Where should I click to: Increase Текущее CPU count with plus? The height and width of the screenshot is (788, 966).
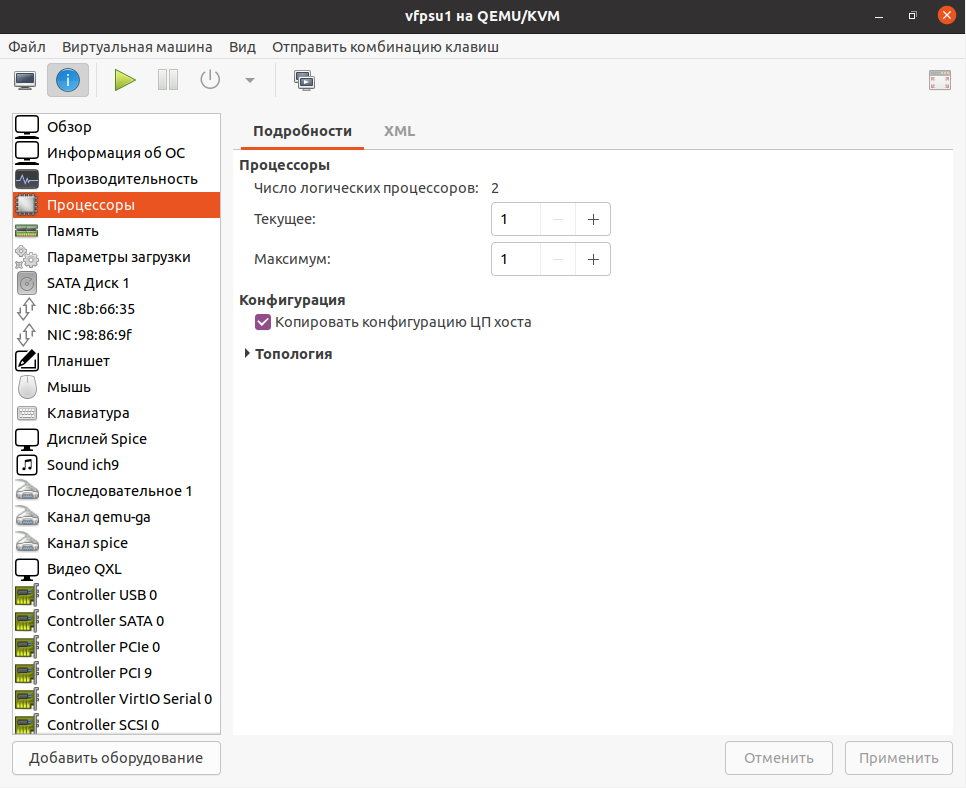tap(593, 219)
